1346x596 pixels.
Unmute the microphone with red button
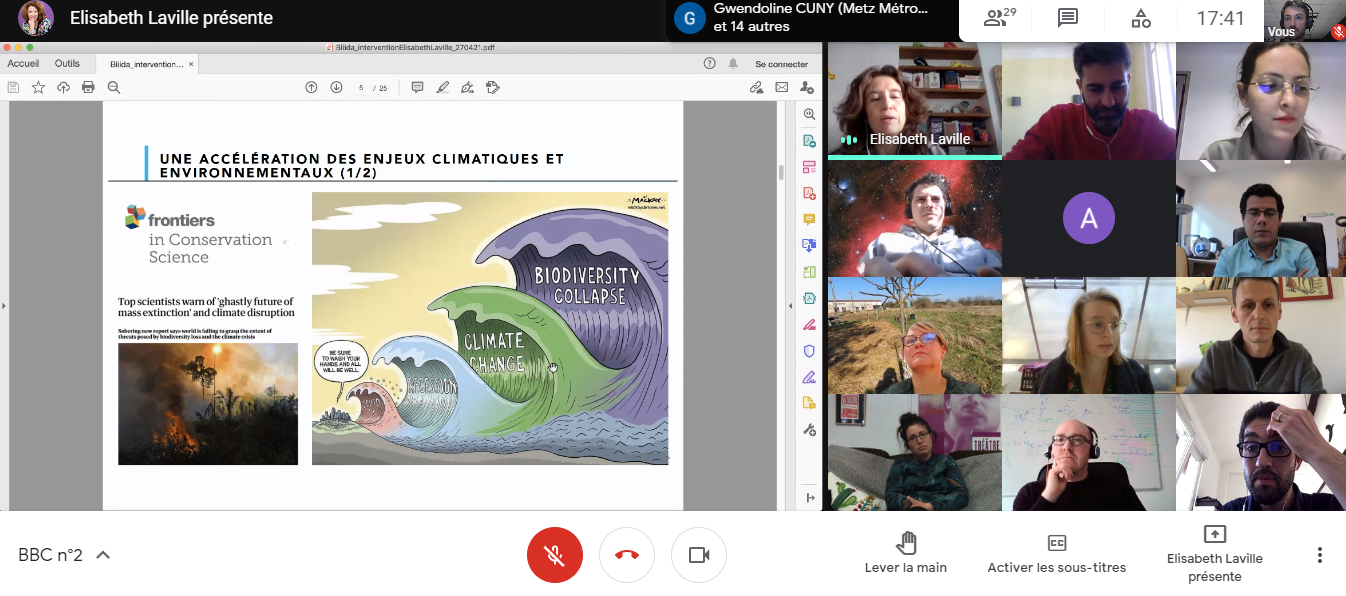(554, 555)
